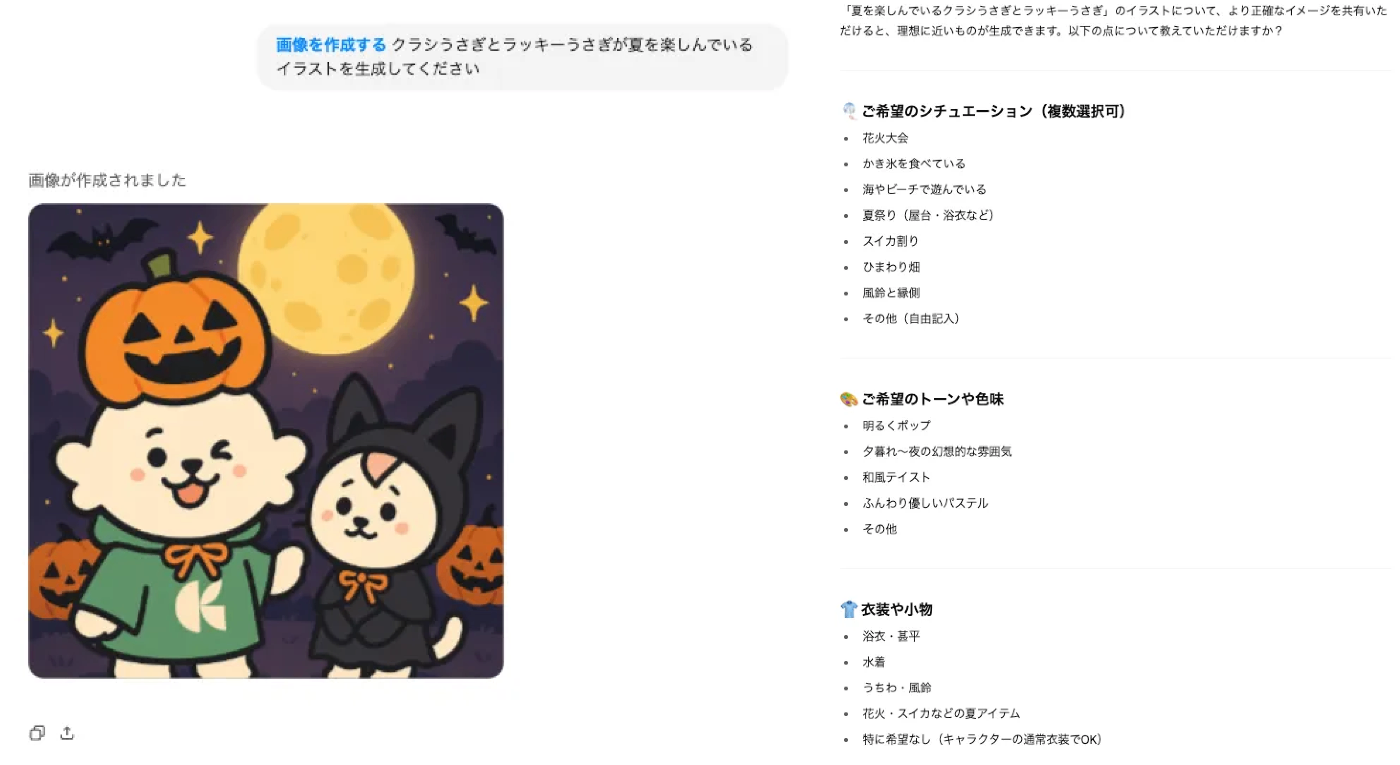Click the blue 画像を作成する label
This screenshot has height=765, width=1400.
tap(331, 45)
